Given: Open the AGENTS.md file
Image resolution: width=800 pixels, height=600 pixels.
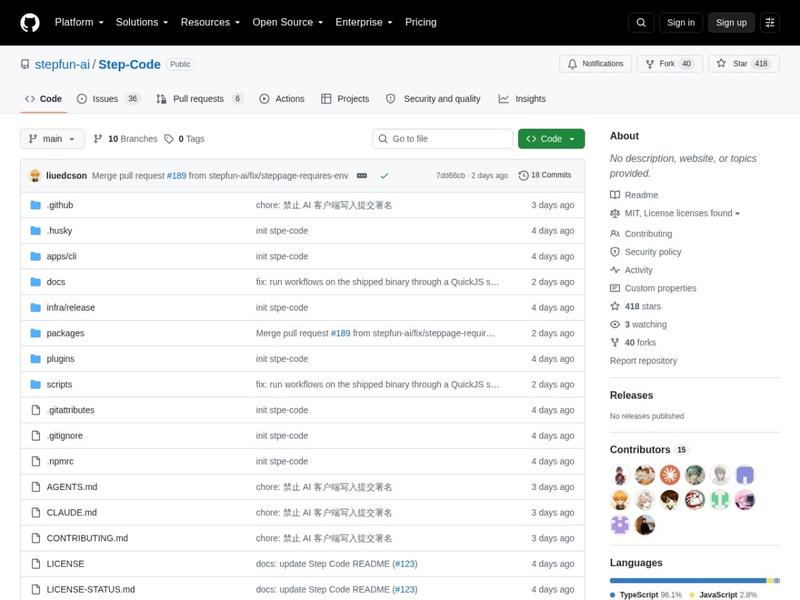Looking at the screenshot, I should click(x=71, y=487).
